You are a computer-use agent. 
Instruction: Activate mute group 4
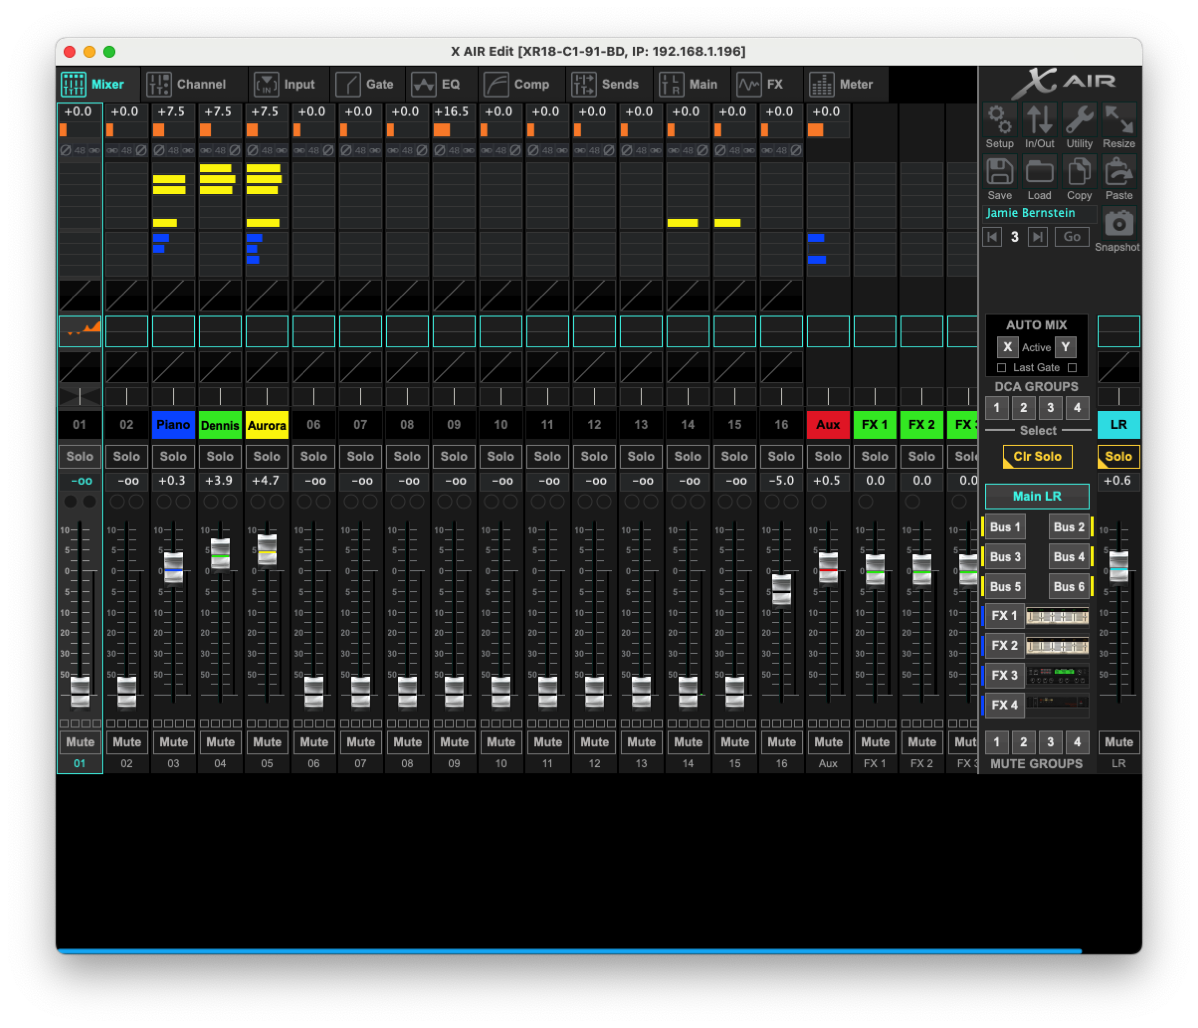click(1077, 741)
